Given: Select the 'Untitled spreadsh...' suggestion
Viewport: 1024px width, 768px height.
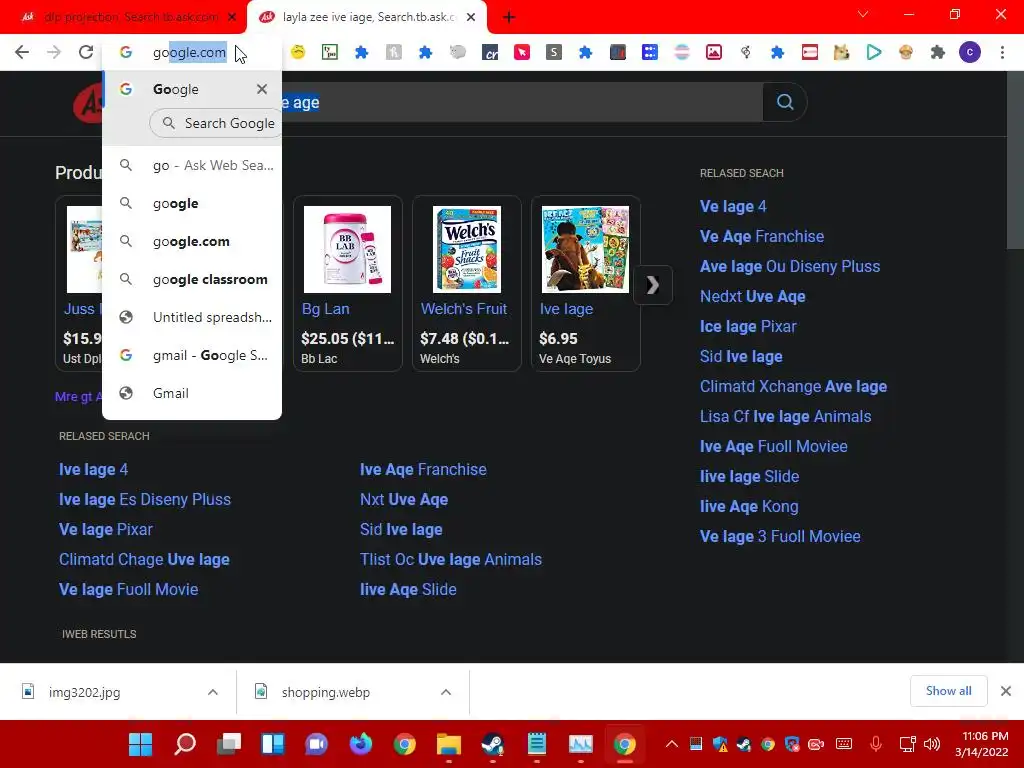Looking at the screenshot, I should coord(192,317).
